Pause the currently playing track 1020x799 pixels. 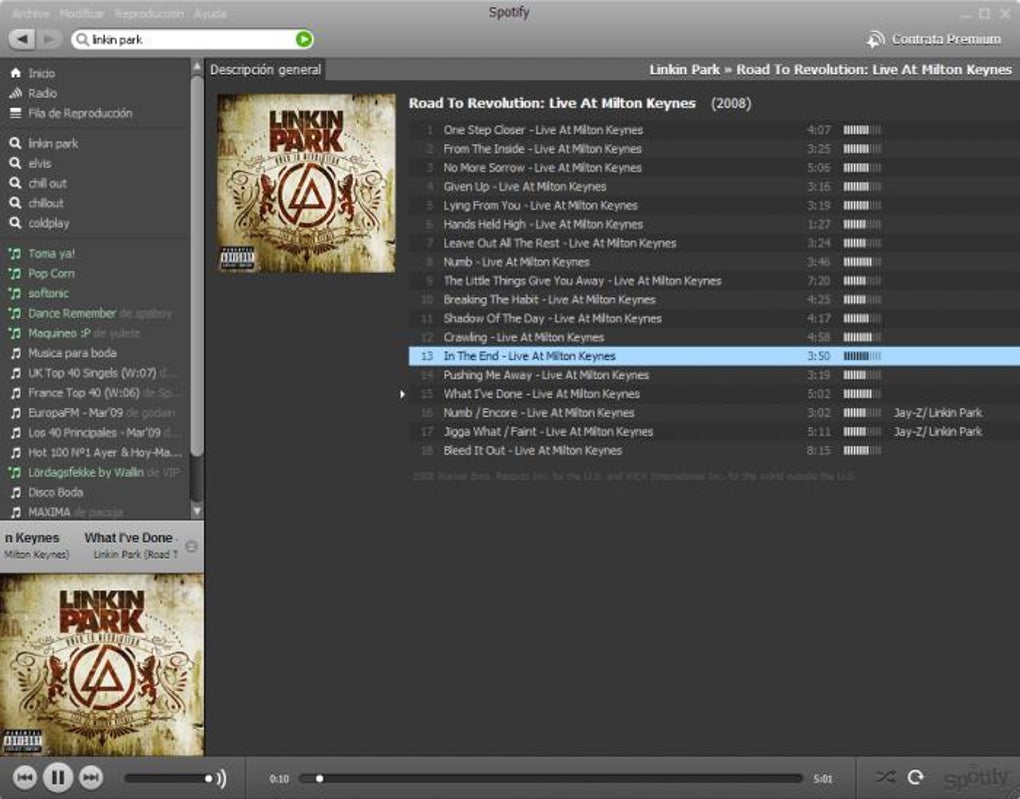coord(58,777)
